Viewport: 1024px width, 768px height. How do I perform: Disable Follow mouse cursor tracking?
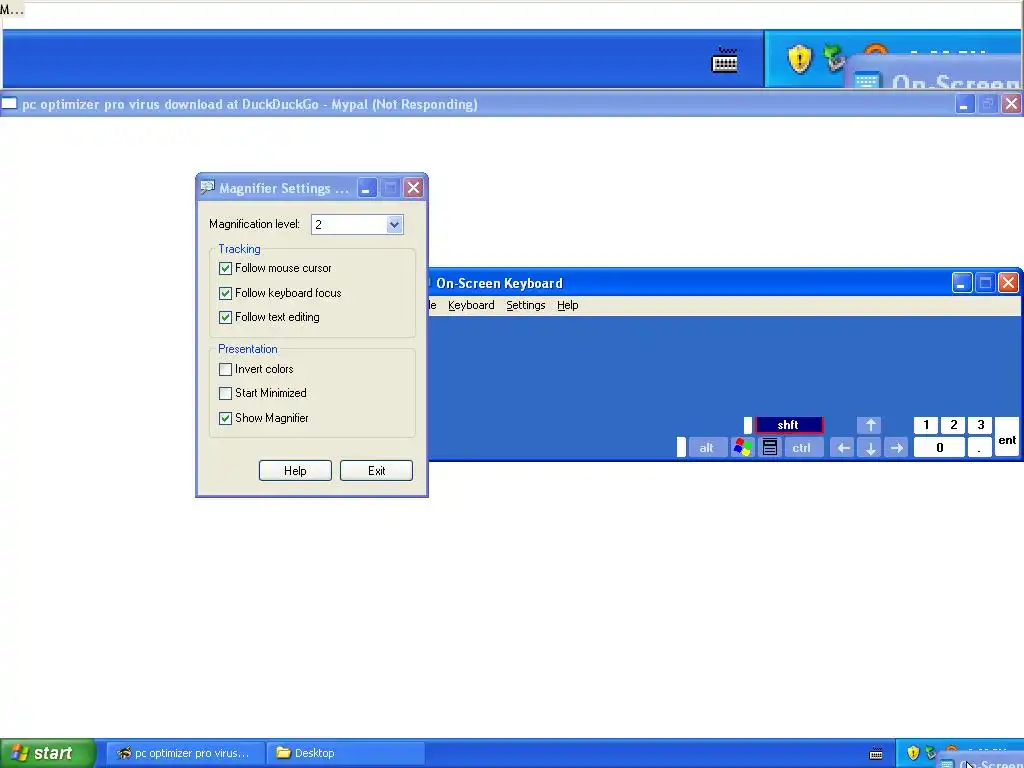225,268
